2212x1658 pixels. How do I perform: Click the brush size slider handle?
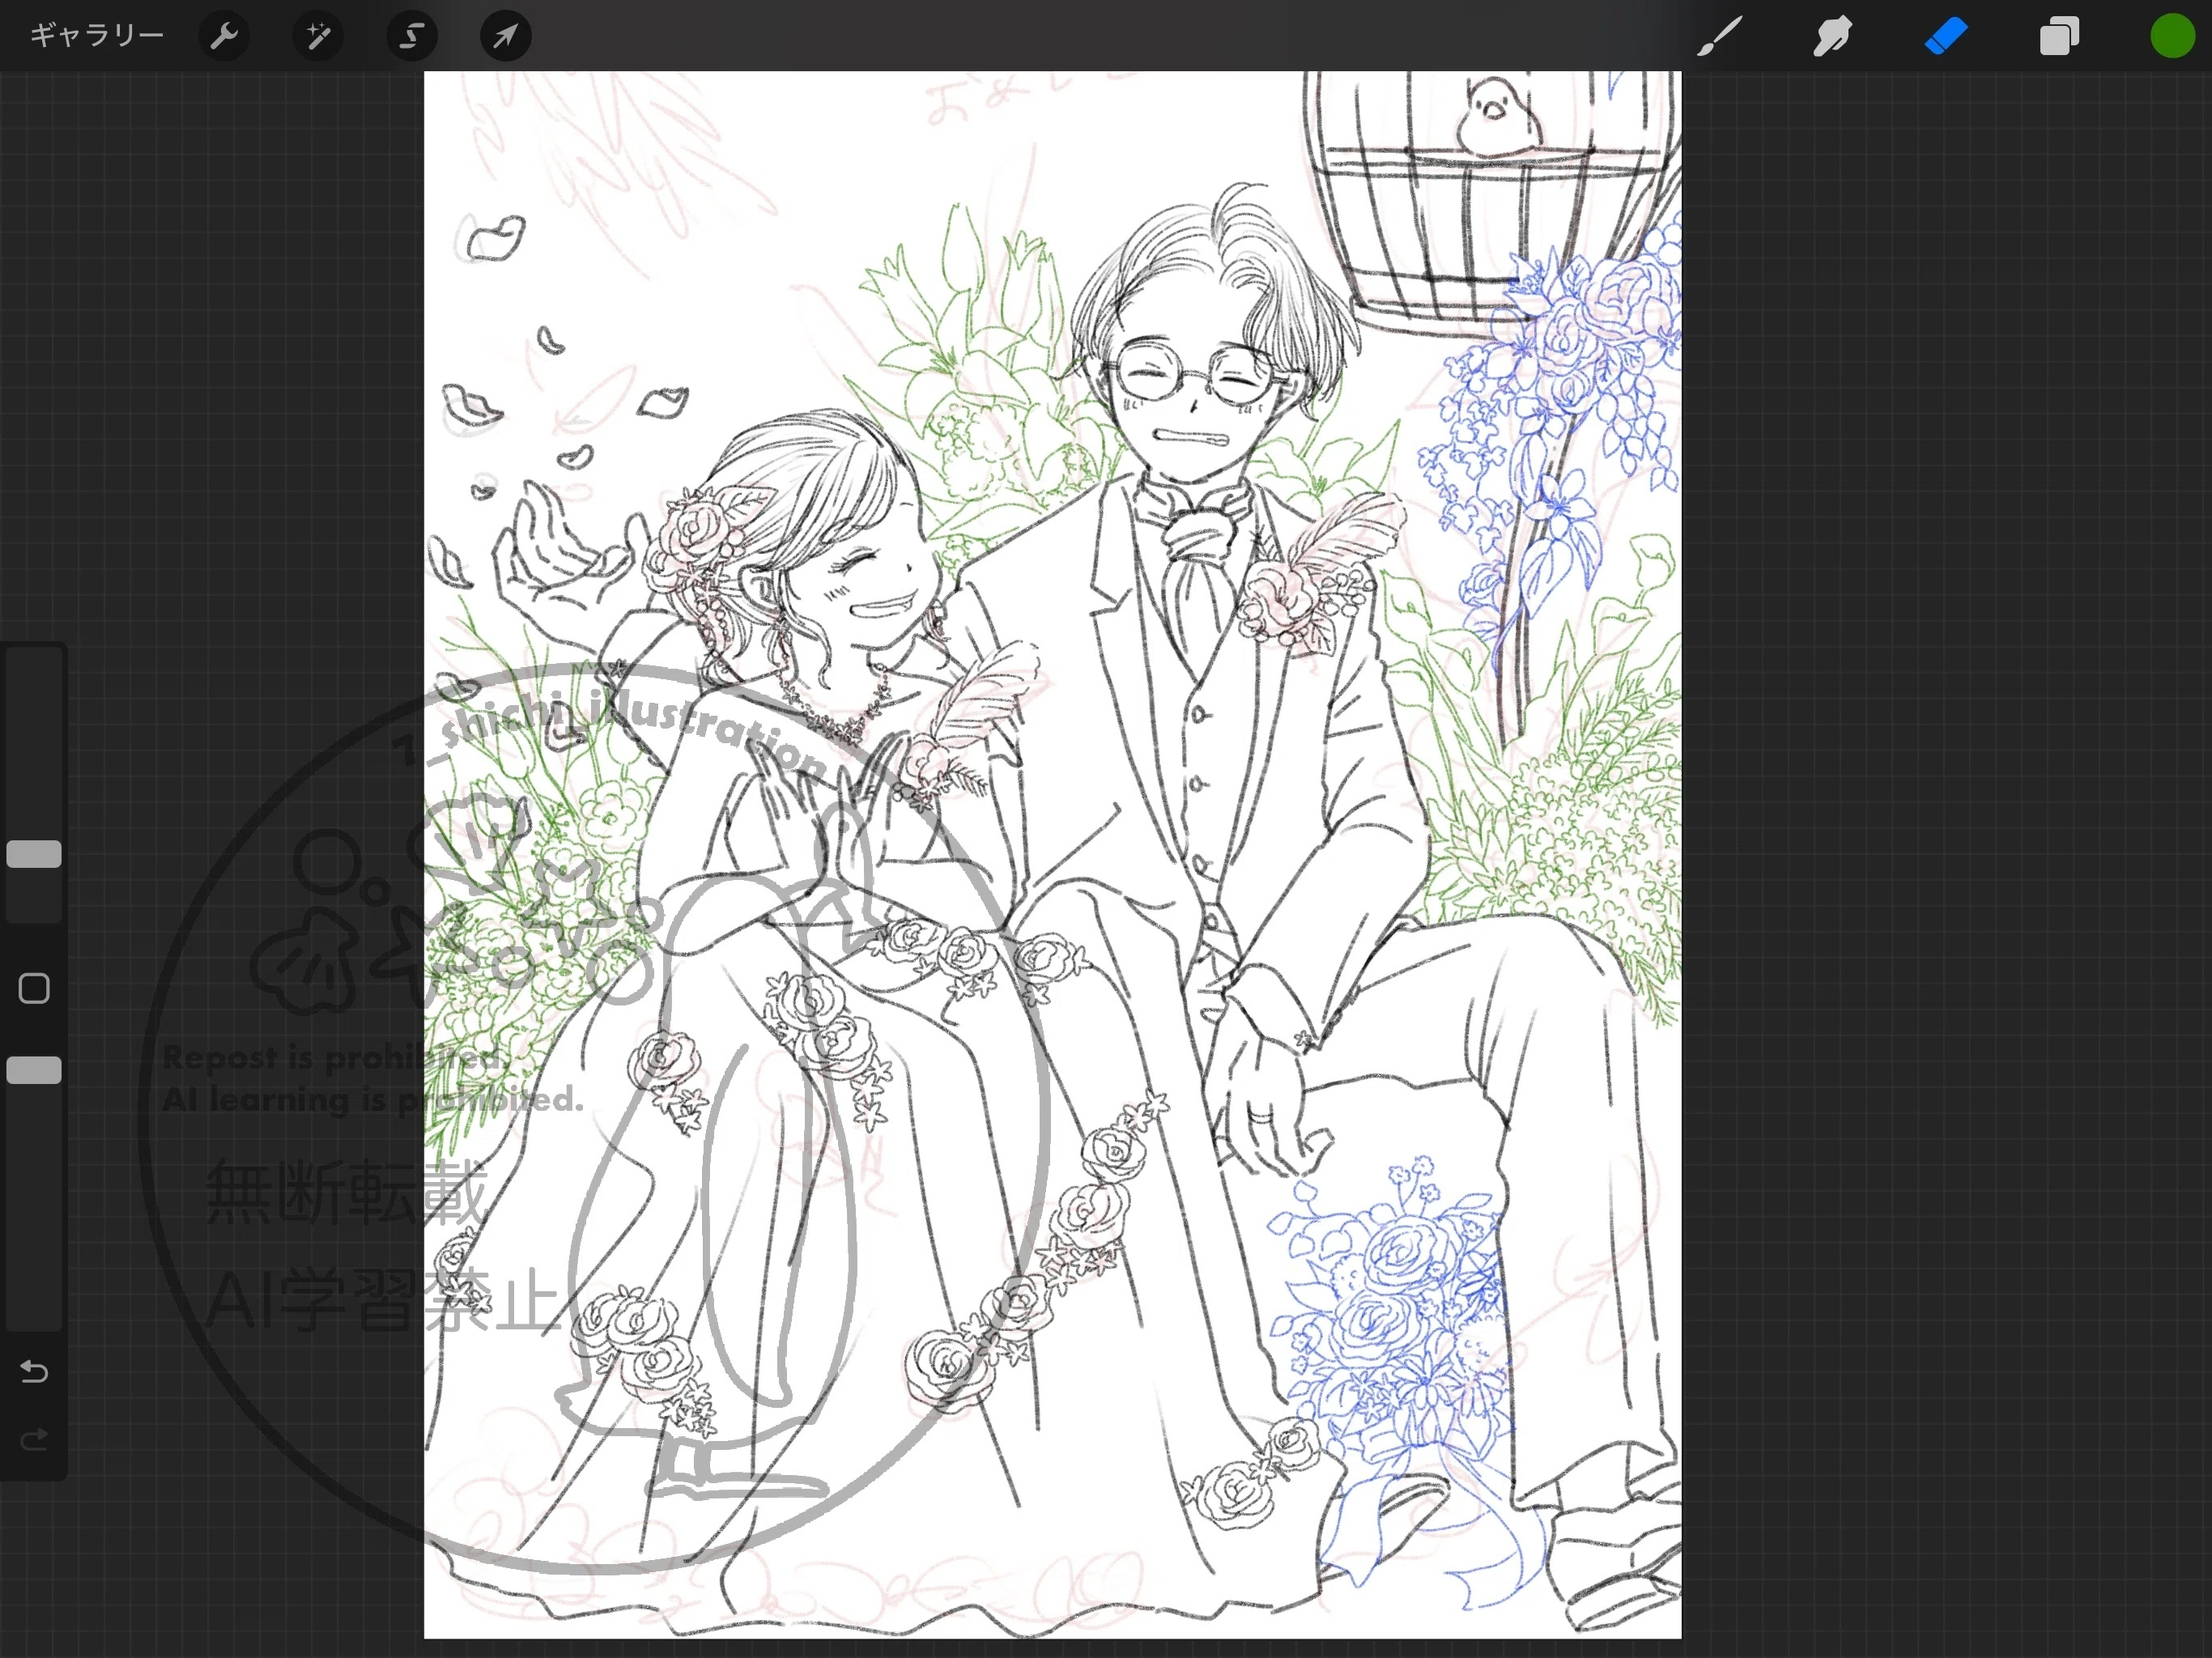click(x=34, y=854)
